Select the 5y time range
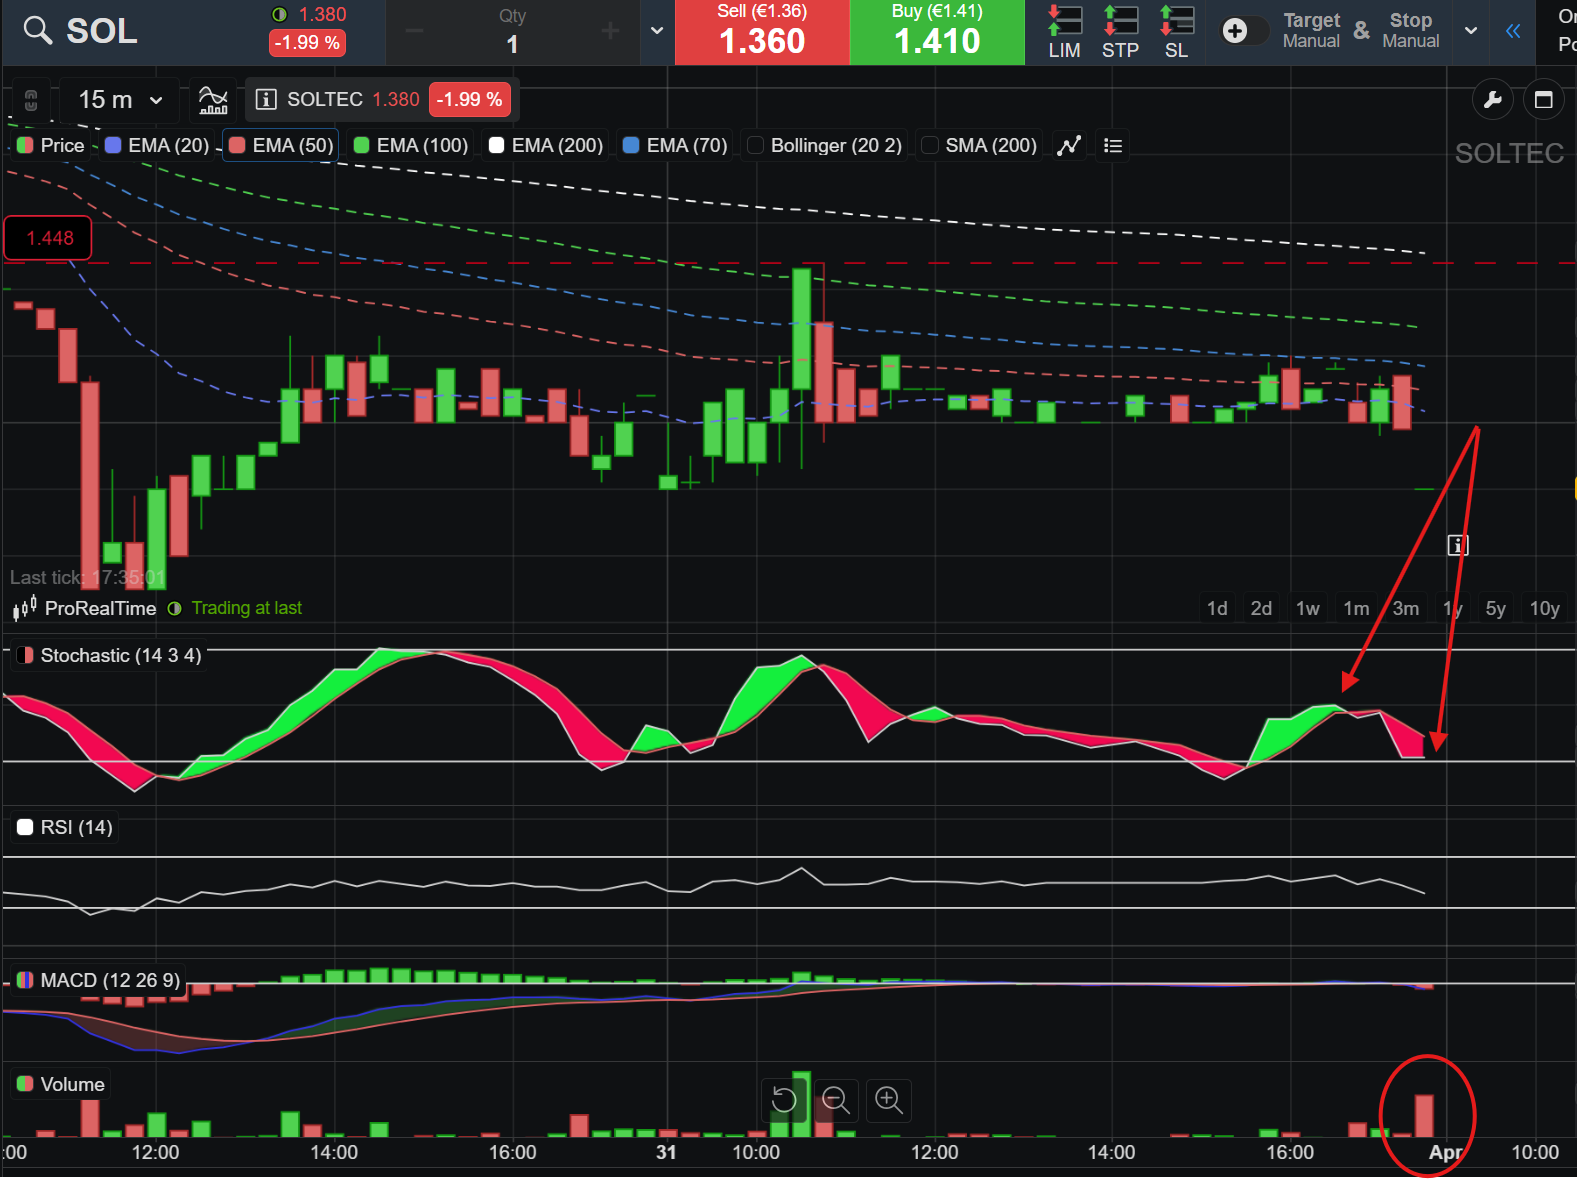 1495,609
